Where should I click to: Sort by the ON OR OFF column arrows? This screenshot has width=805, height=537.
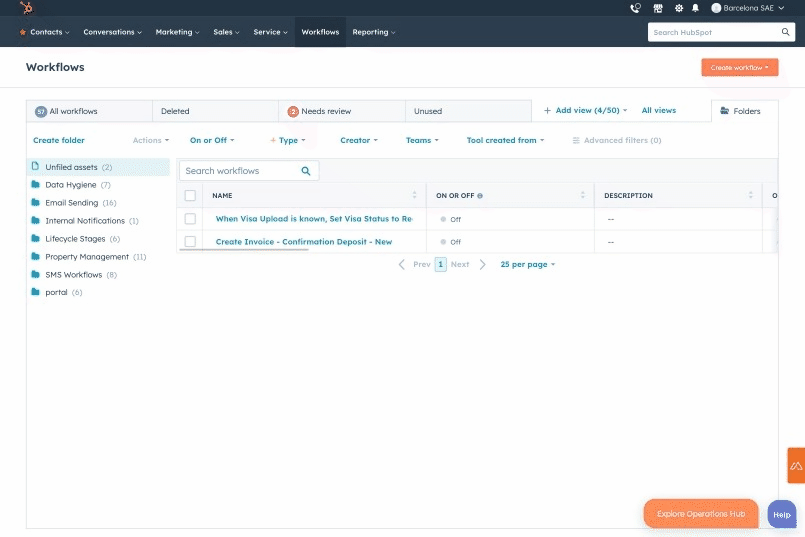(x=583, y=195)
